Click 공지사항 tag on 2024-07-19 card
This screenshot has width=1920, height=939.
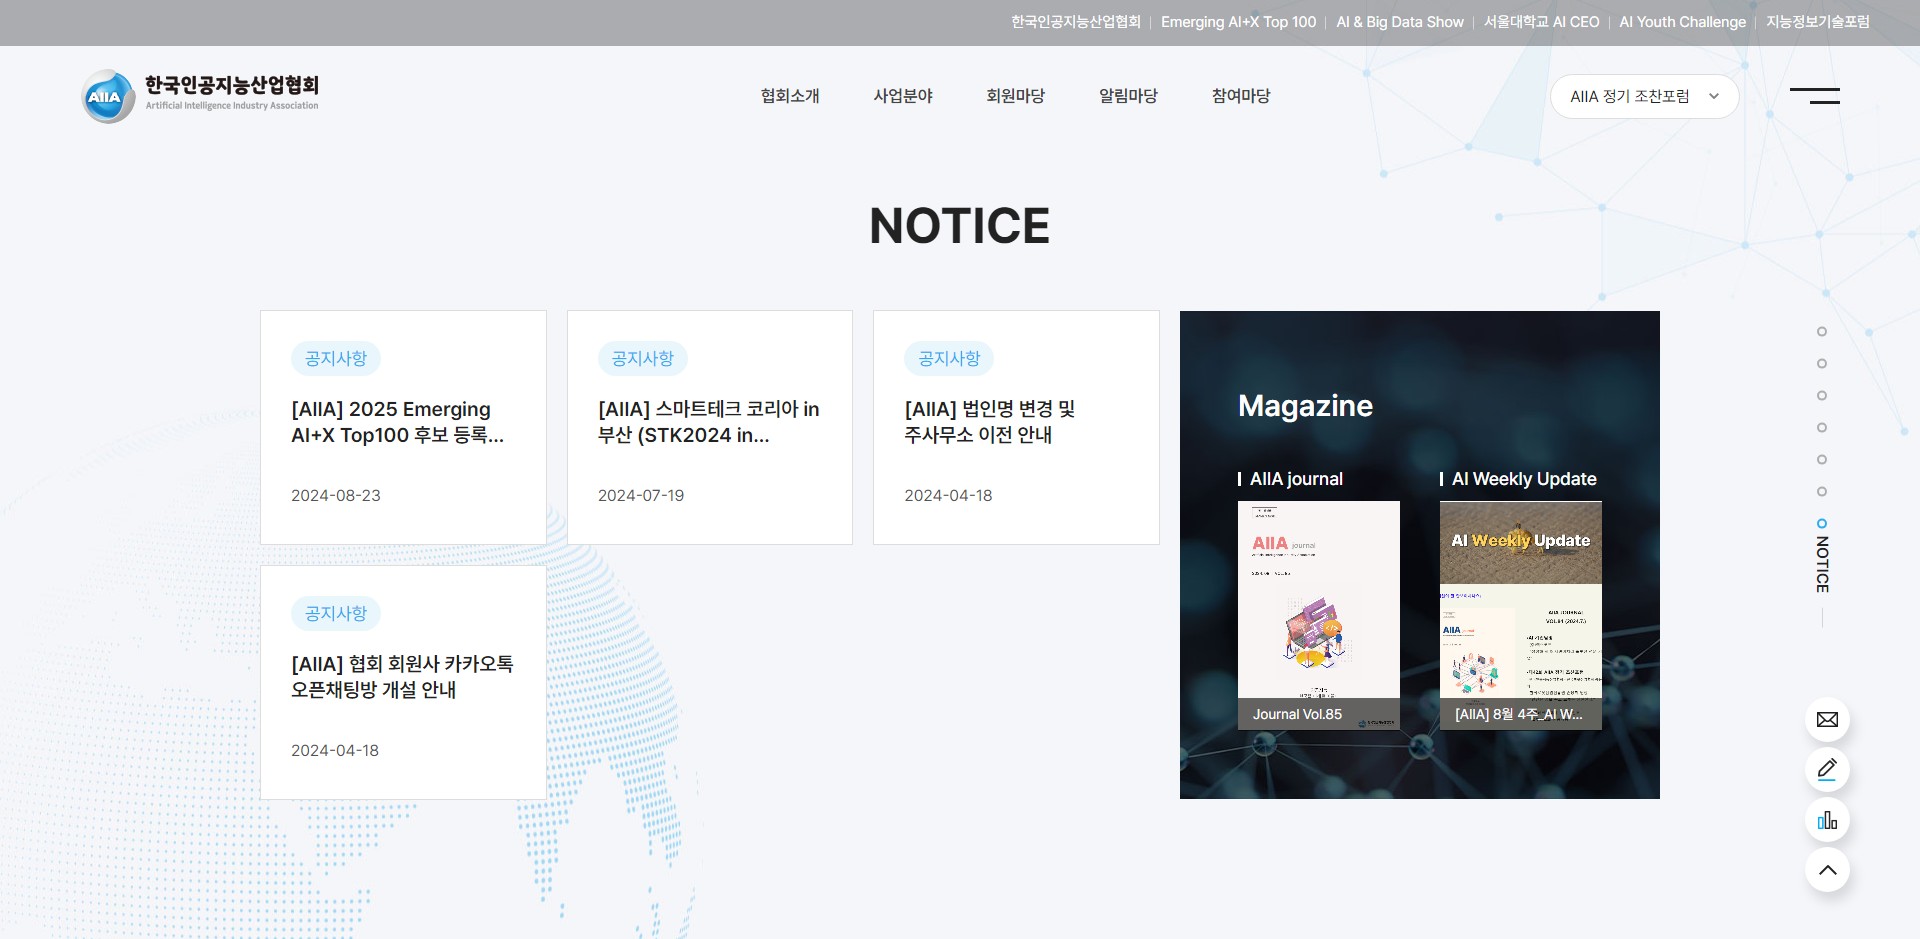(643, 359)
